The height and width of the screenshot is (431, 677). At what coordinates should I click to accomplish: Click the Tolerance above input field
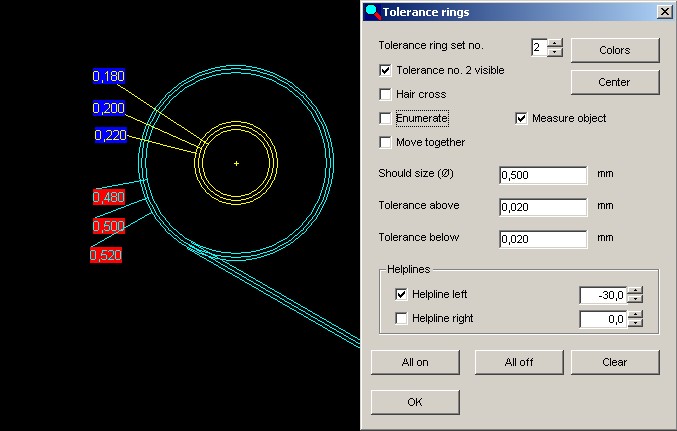pos(542,207)
